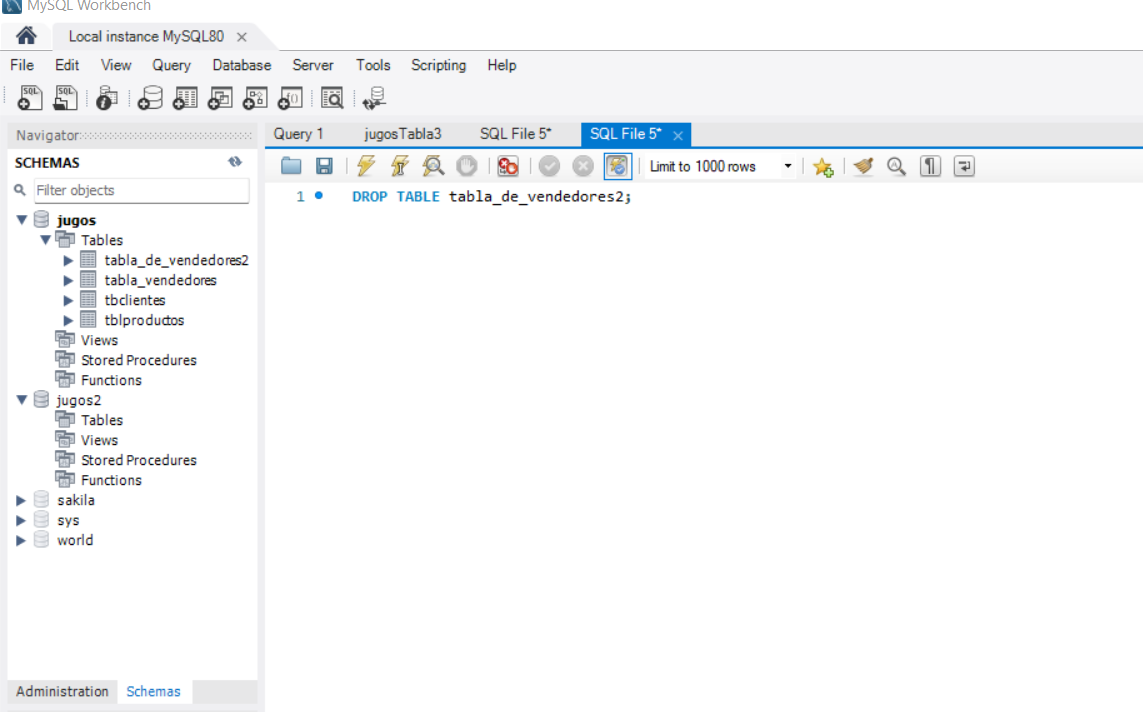Expand the tblproductos table
The height and width of the screenshot is (712, 1143).
pos(68,320)
